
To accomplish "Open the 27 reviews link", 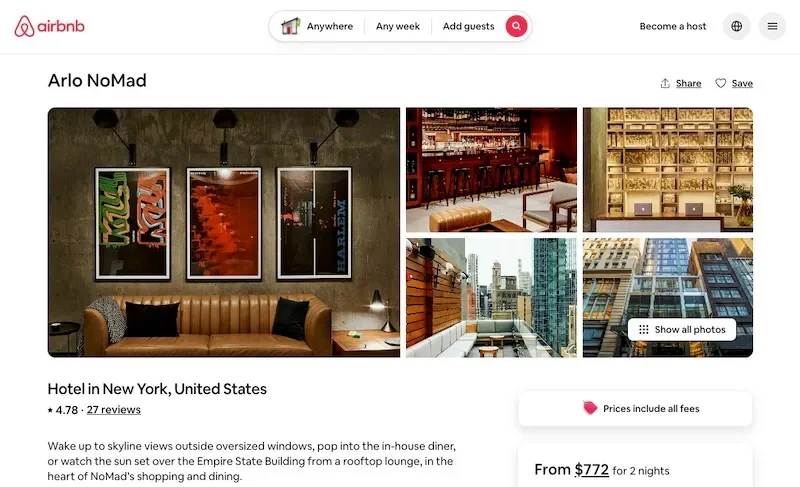I will pyautogui.click(x=114, y=409).
